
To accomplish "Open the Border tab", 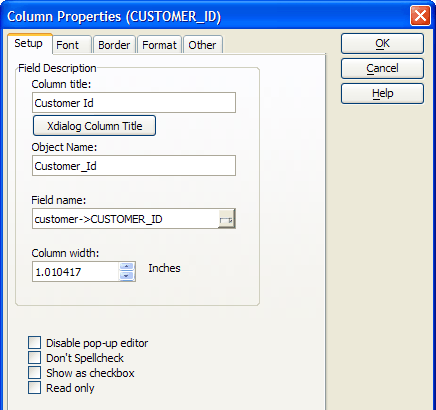I will coord(114,45).
